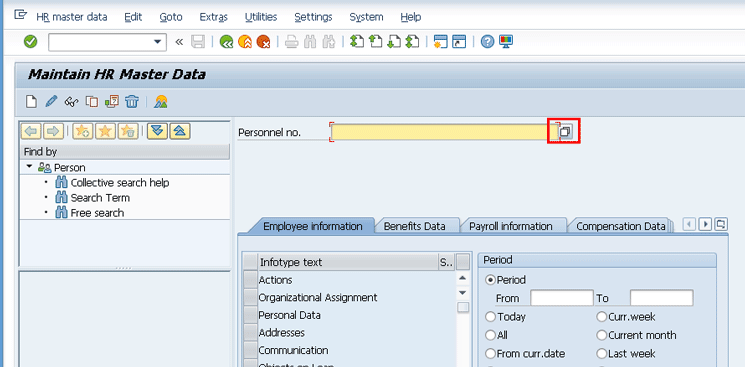Viewport: 745px width, 367px height.
Task: Click the Create New Session icon
Action: (441, 42)
